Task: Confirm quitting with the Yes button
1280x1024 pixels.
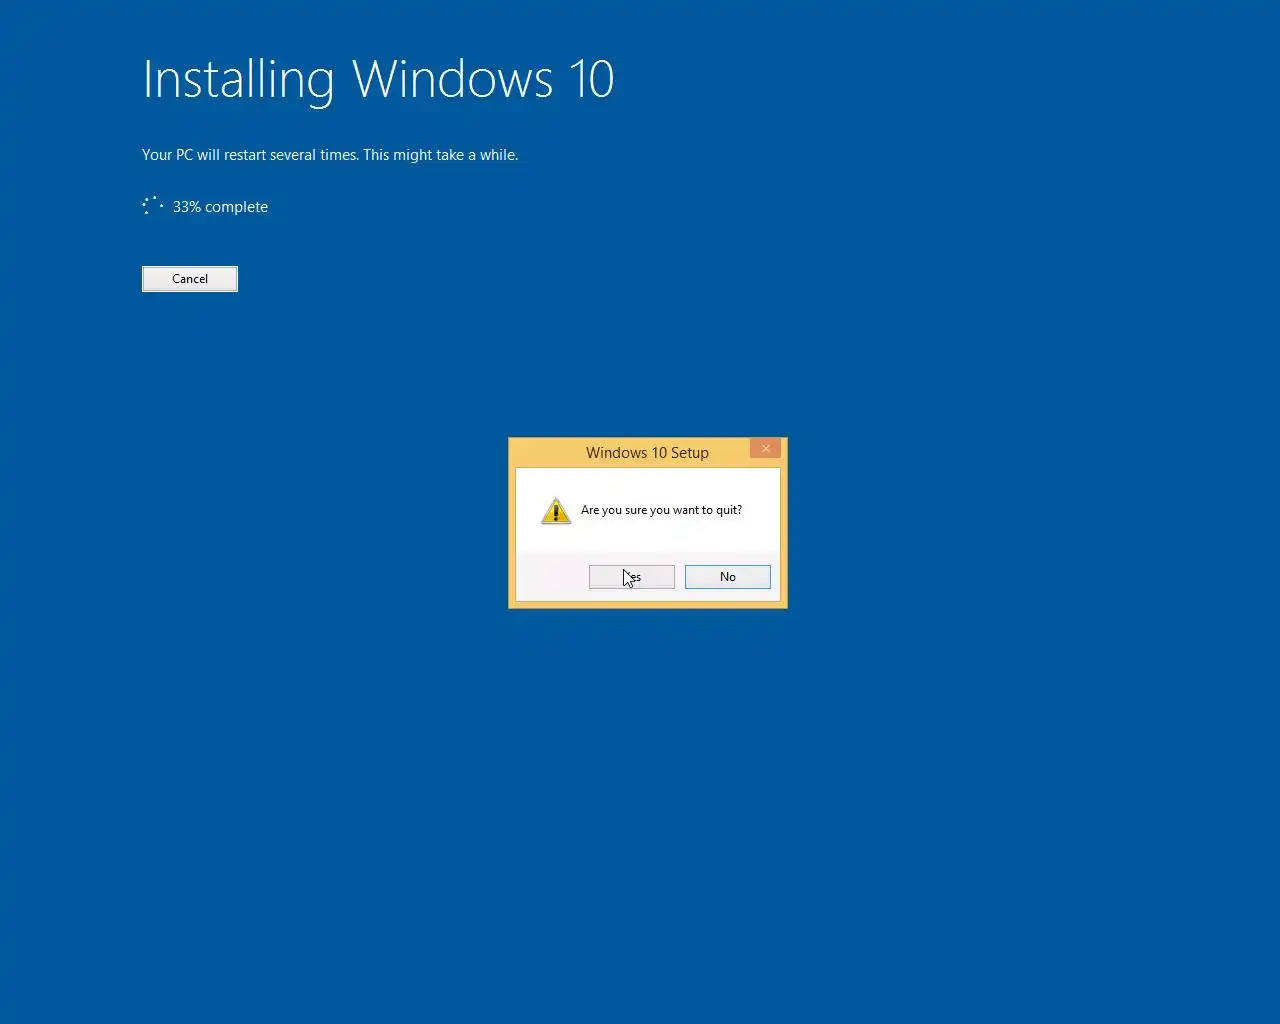Action: tap(631, 577)
